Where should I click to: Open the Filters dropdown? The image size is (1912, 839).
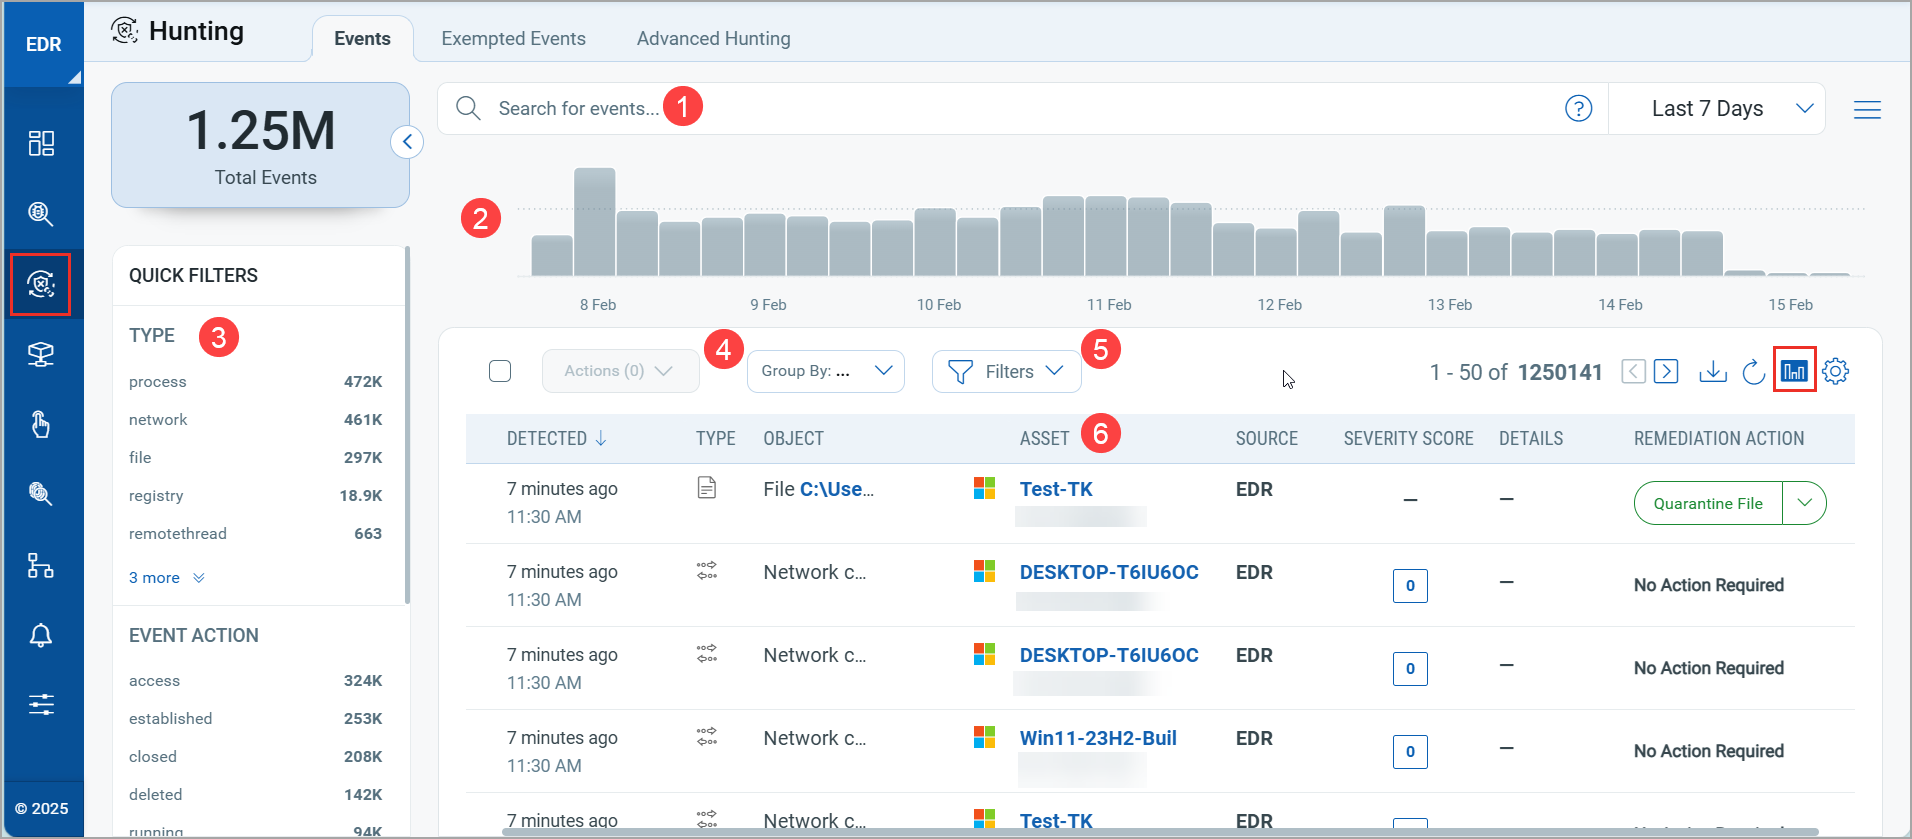(1006, 371)
